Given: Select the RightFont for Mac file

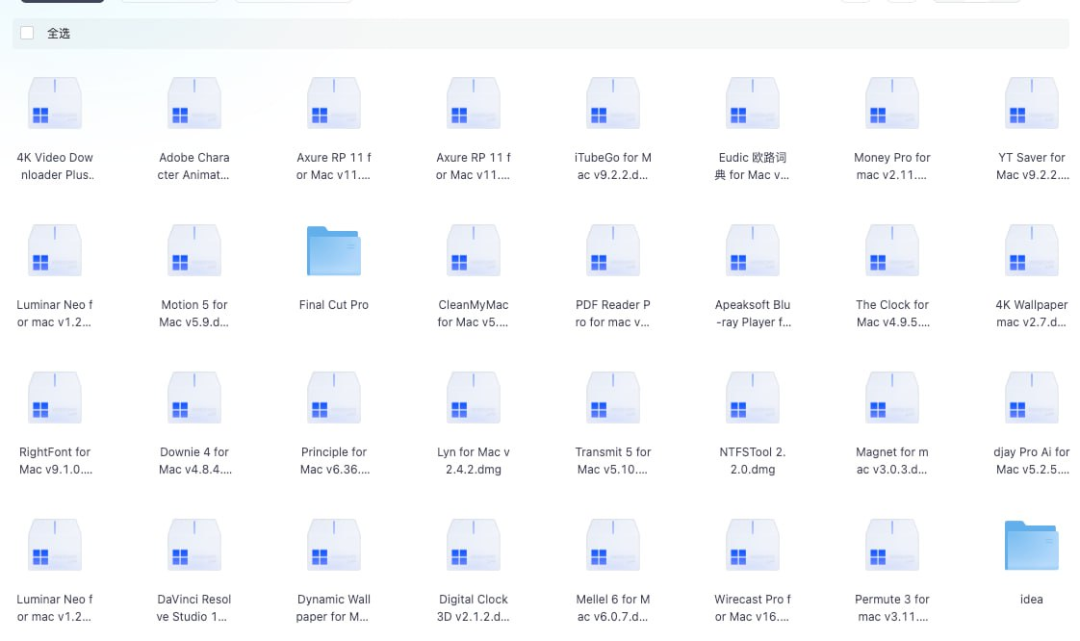Looking at the screenshot, I should [x=55, y=398].
